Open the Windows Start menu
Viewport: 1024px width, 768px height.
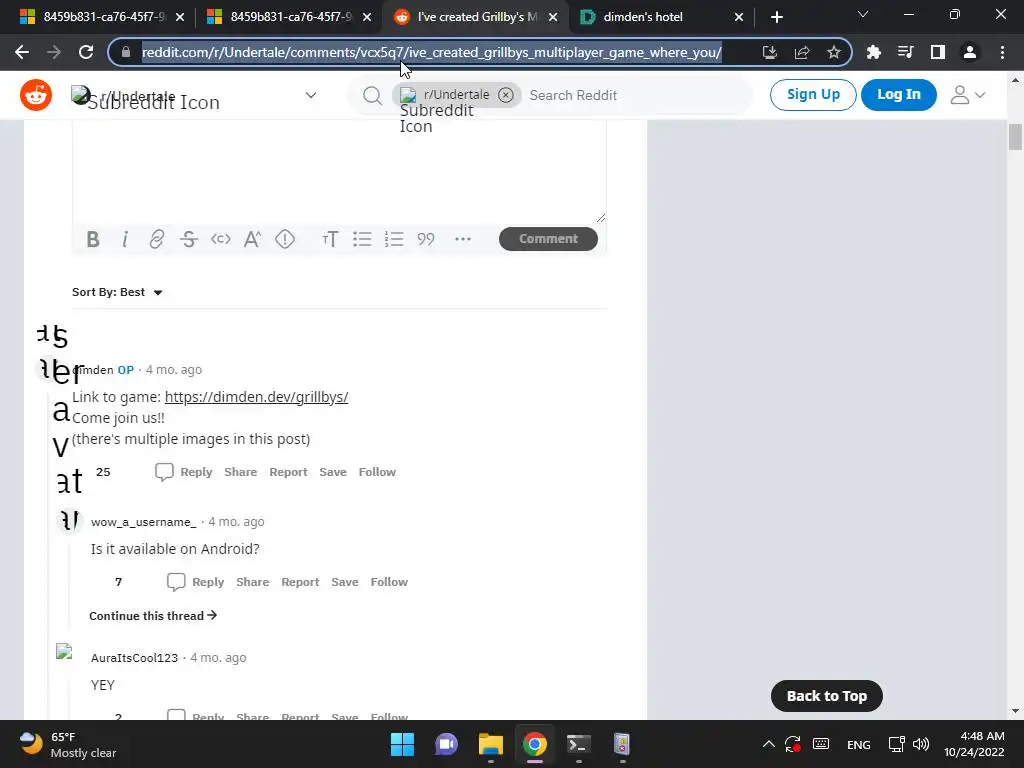[x=402, y=744]
